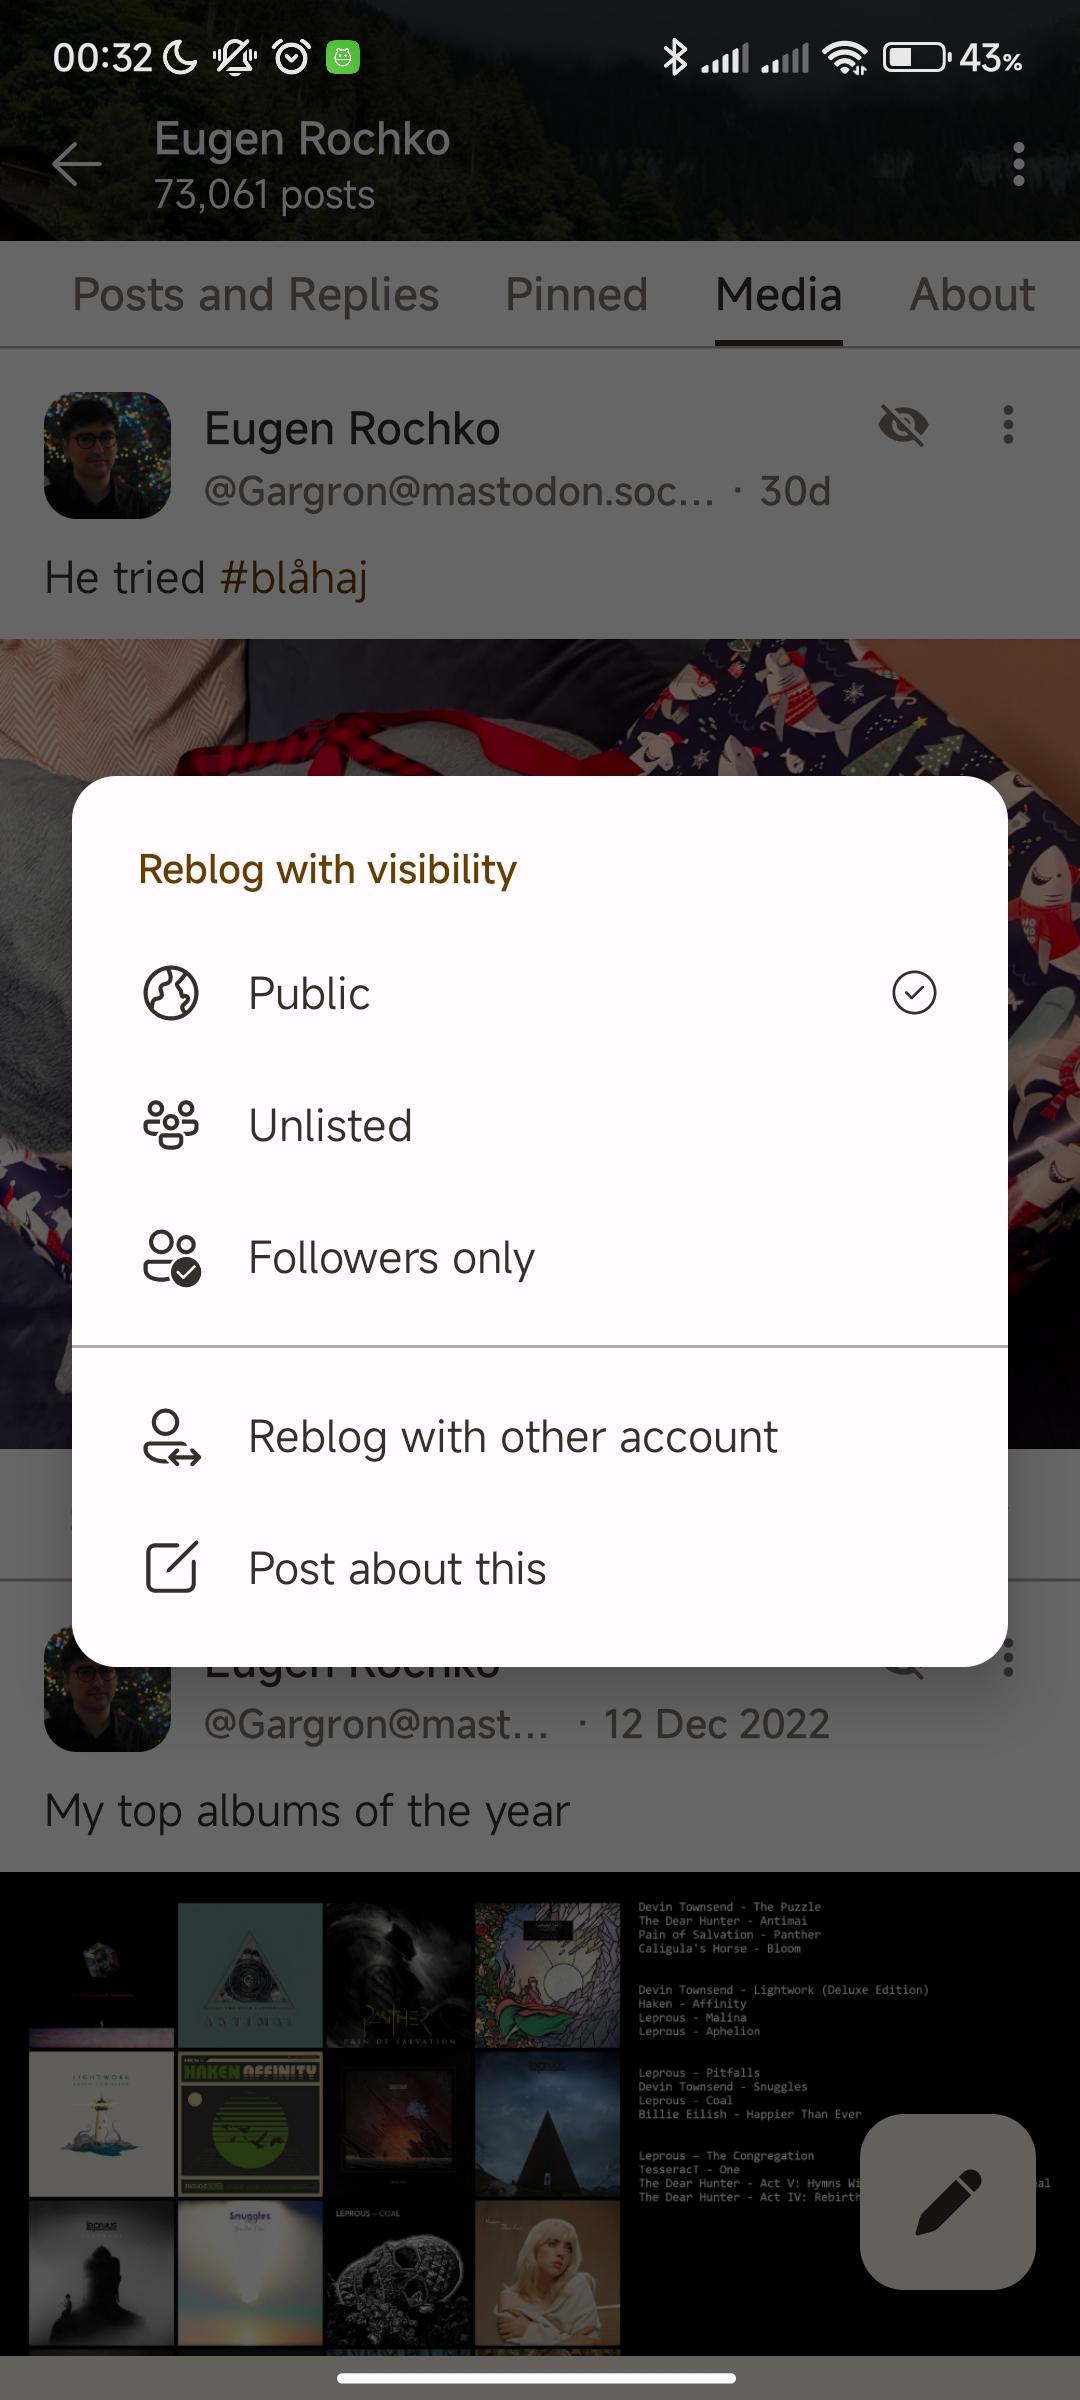Screen dimensions: 1080x2400
Task: Switch to the About tab
Action: [x=972, y=294]
